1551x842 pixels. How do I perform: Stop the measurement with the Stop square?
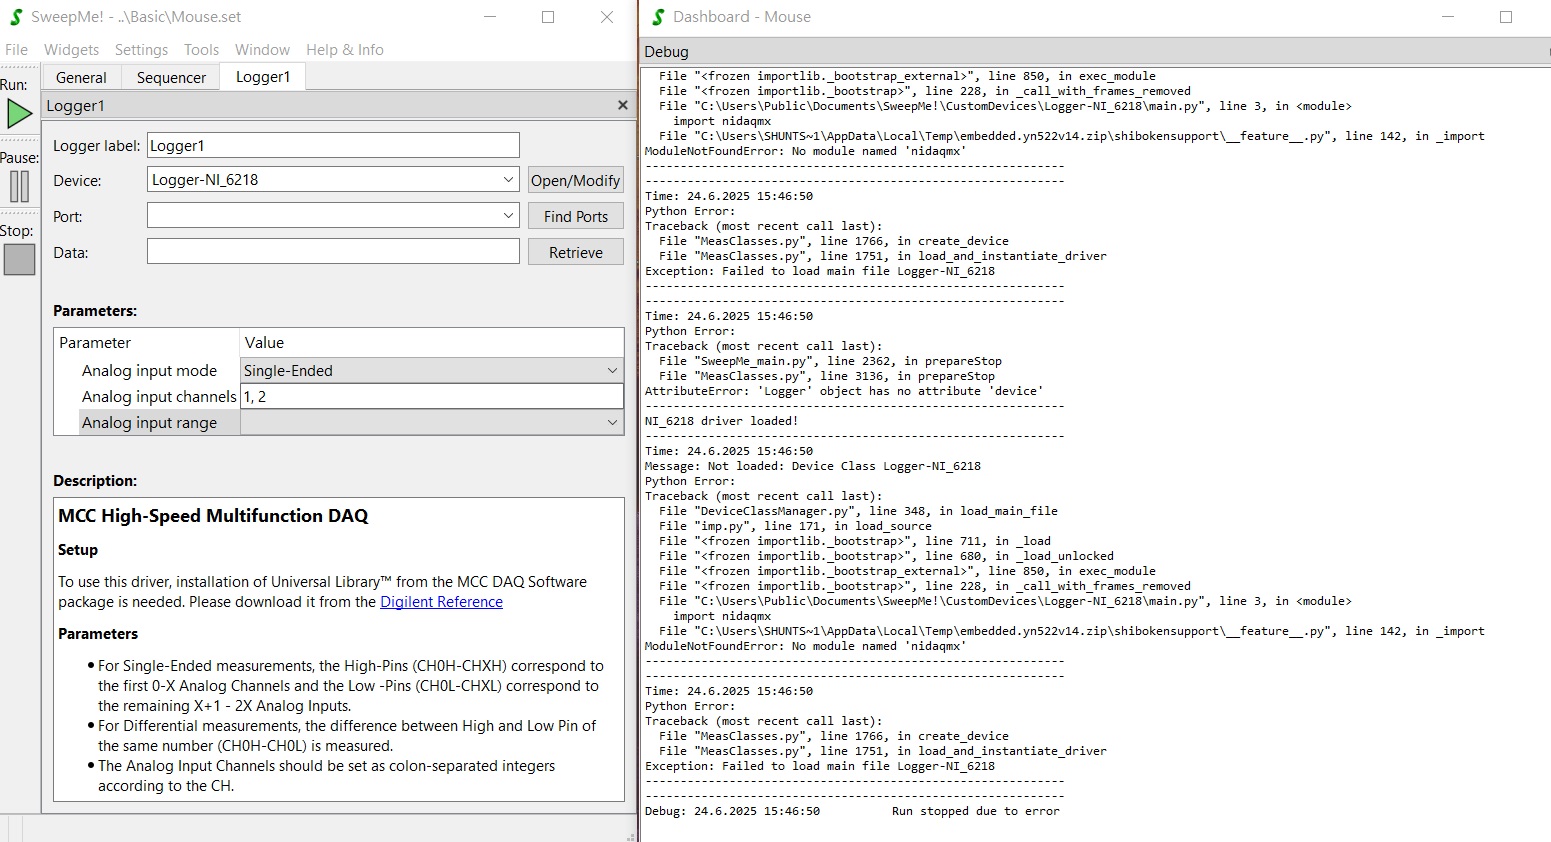click(19, 260)
